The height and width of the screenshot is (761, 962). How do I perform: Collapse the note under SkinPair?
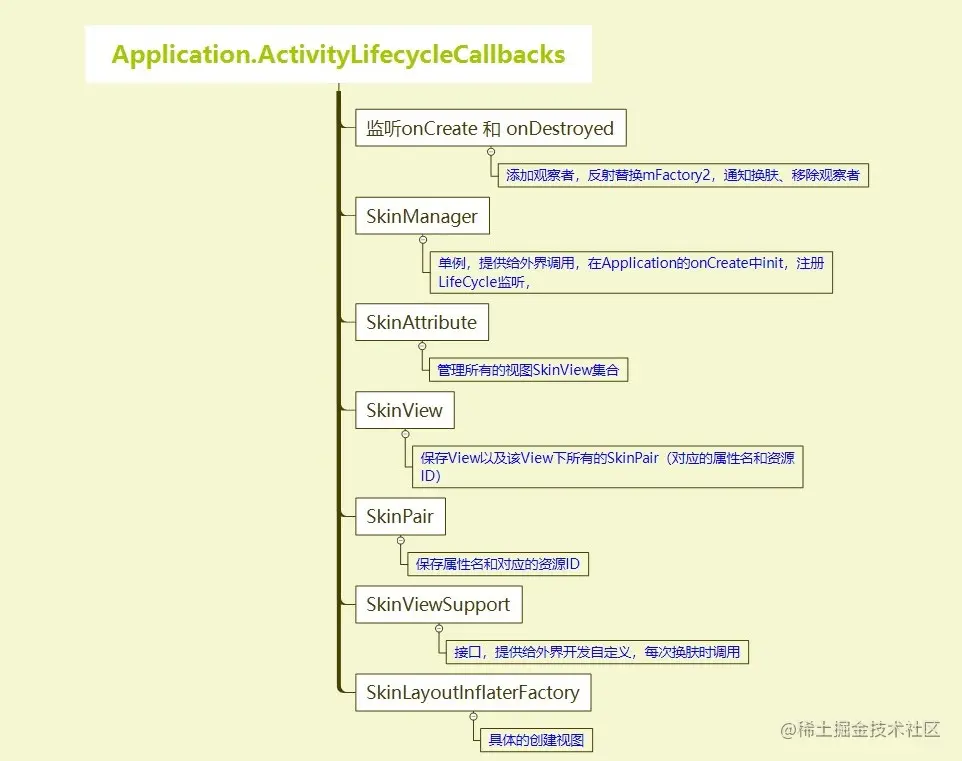(x=401, y=541)
